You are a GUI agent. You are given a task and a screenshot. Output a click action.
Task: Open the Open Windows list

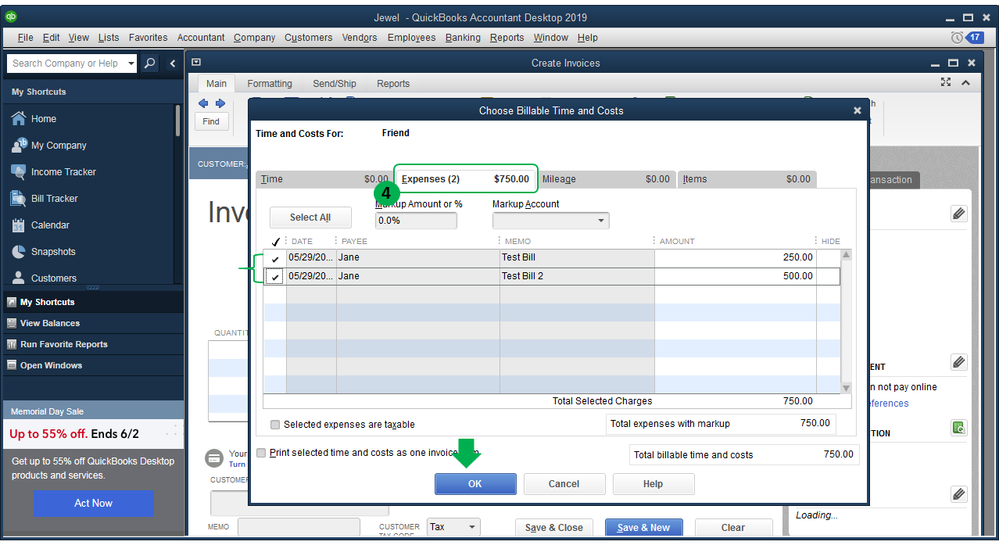click(x=50, y=365)
